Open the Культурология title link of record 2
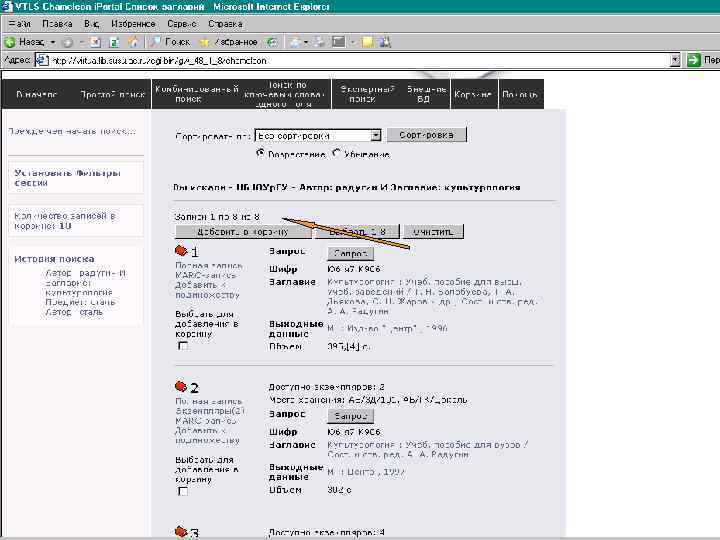 [x=428, y=450]
